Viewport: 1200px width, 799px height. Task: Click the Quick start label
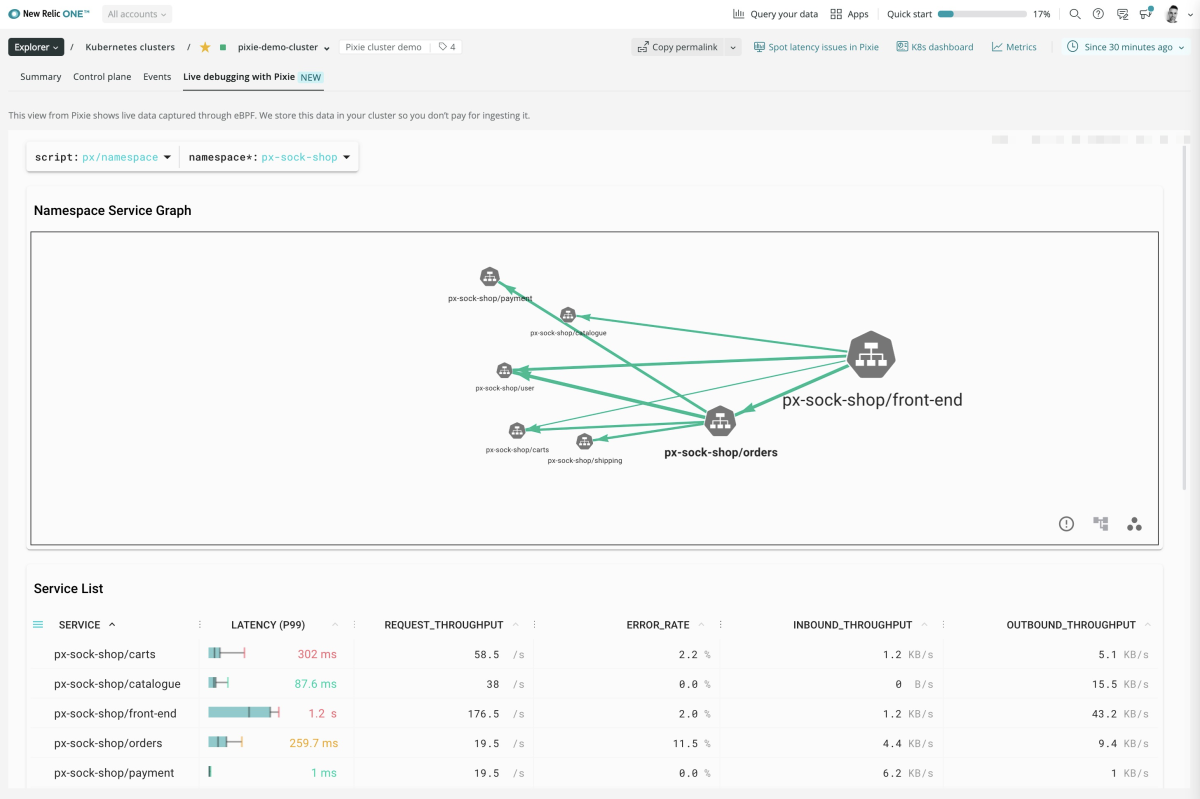[909, 14]
